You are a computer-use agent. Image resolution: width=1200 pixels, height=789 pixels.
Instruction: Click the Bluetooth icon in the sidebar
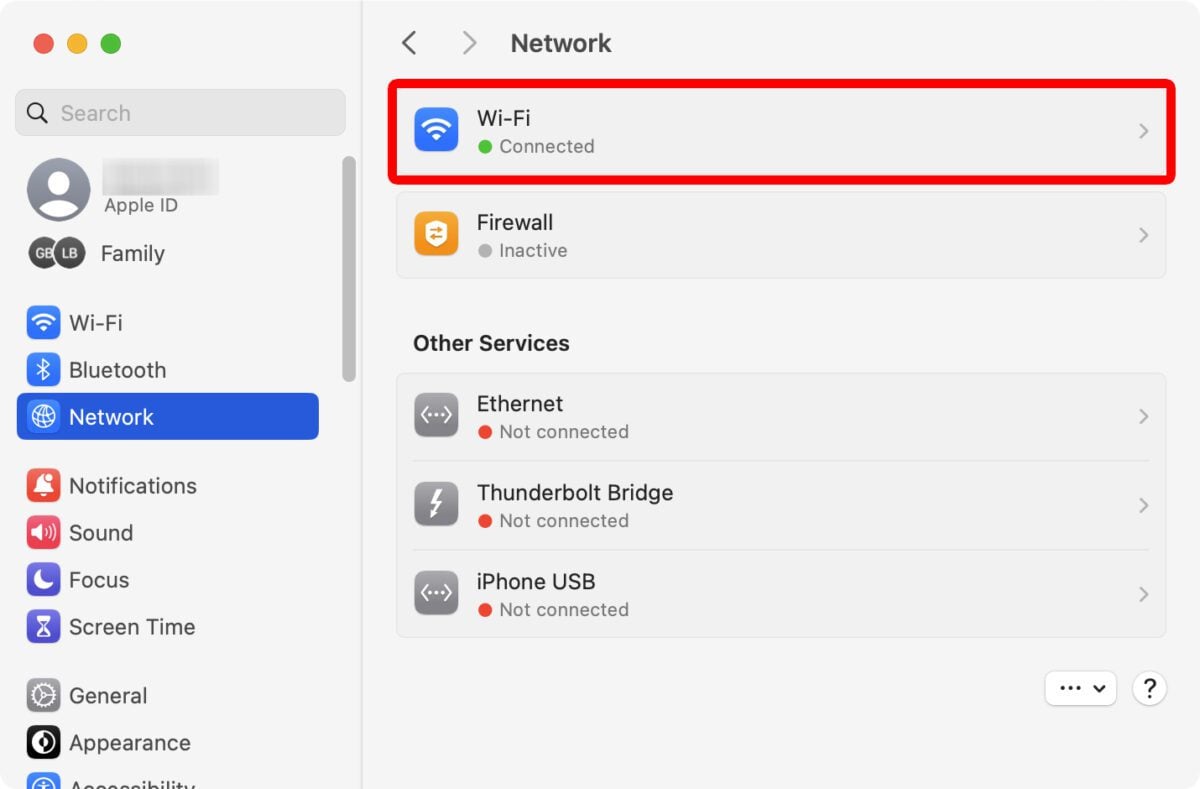(x=43, y=370)
